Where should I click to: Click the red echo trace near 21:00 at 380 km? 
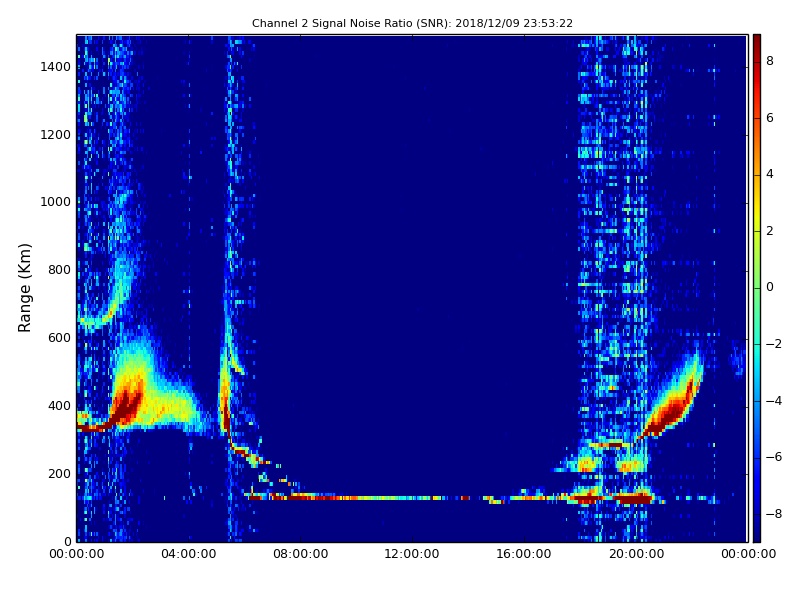pyautogui.click(x=669, y=412)
